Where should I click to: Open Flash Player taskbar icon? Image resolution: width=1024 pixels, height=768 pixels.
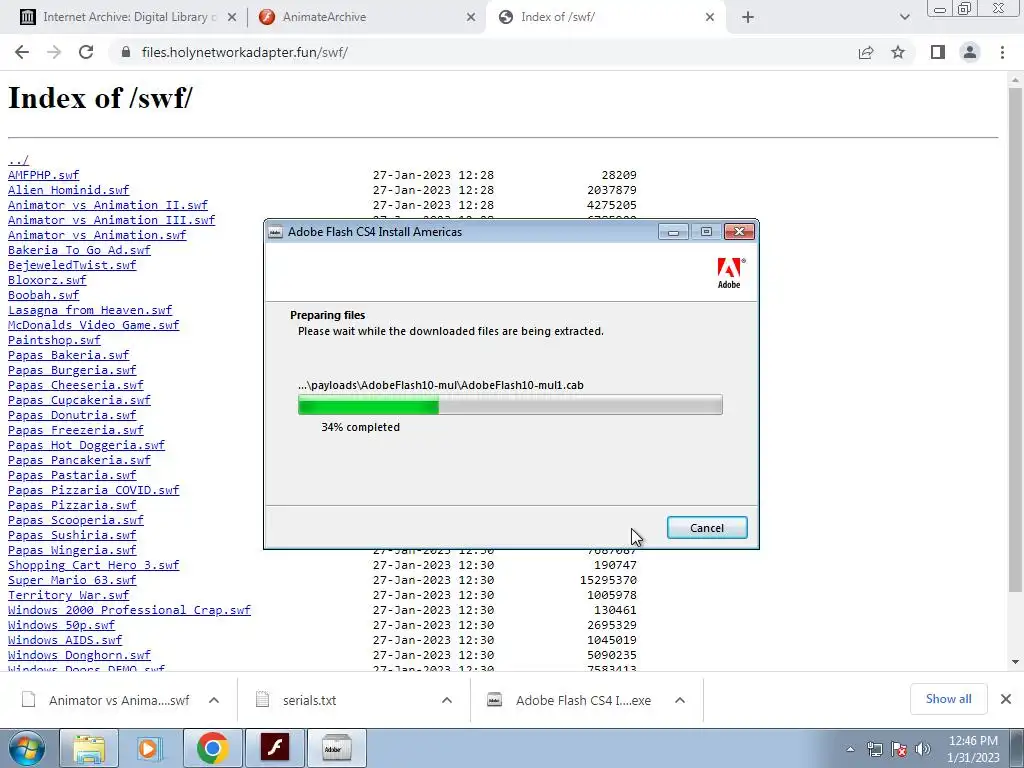(x=275, y=748)
